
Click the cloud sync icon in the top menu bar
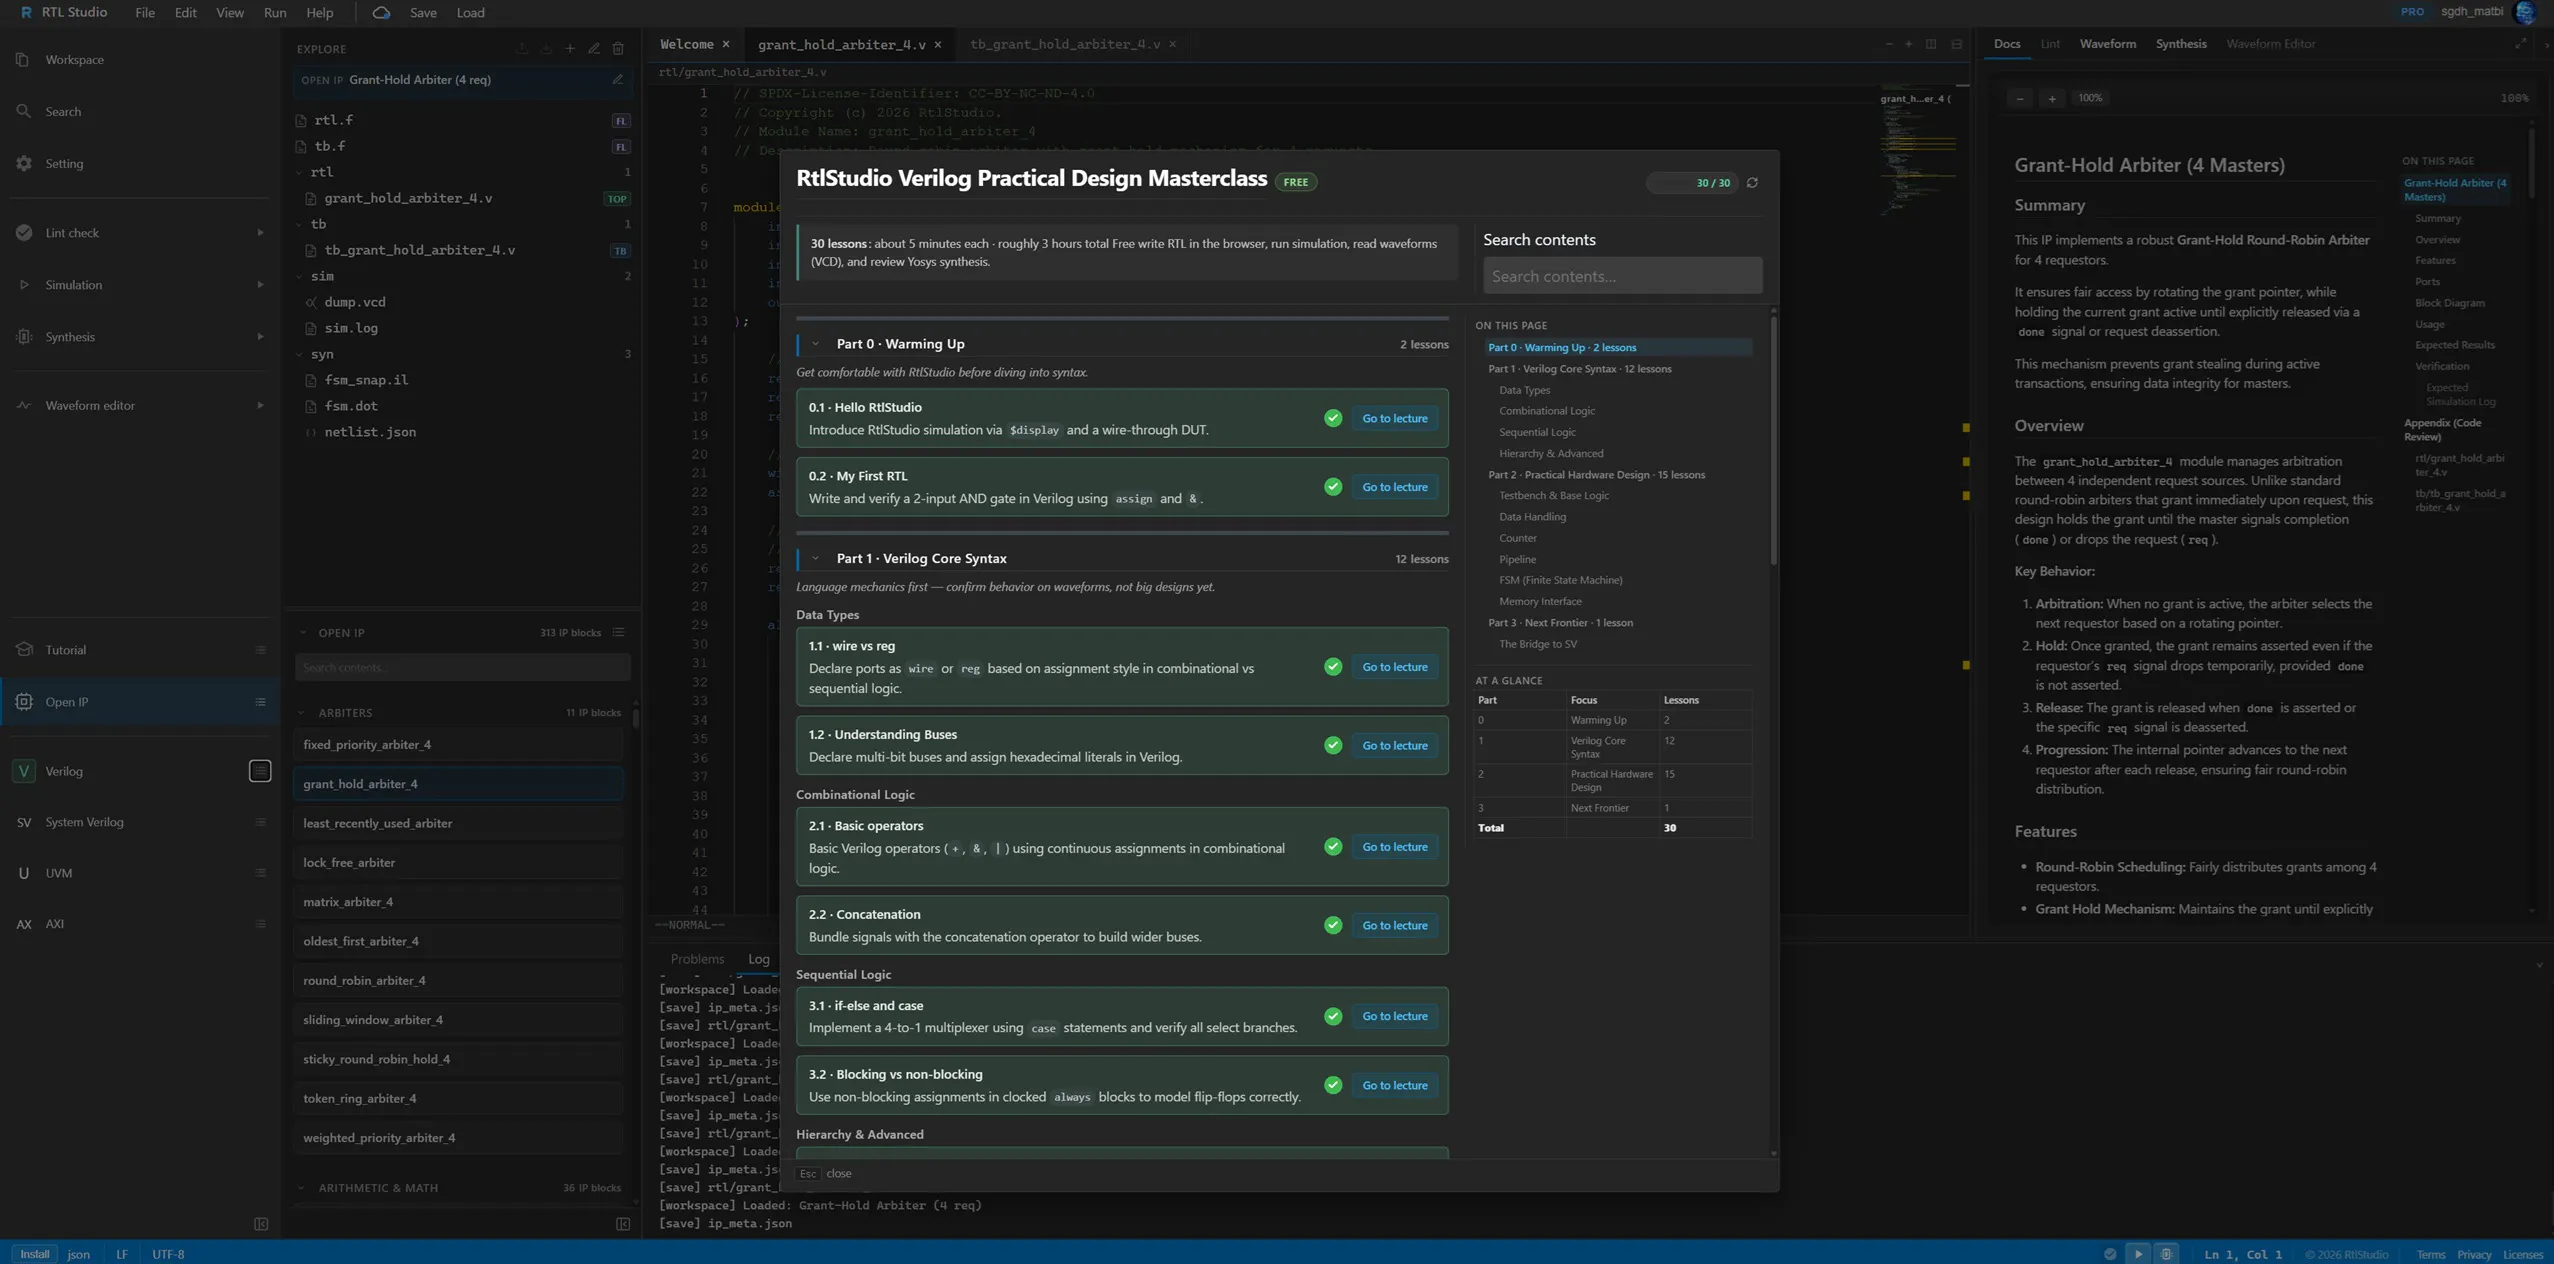tap(381, 13)
